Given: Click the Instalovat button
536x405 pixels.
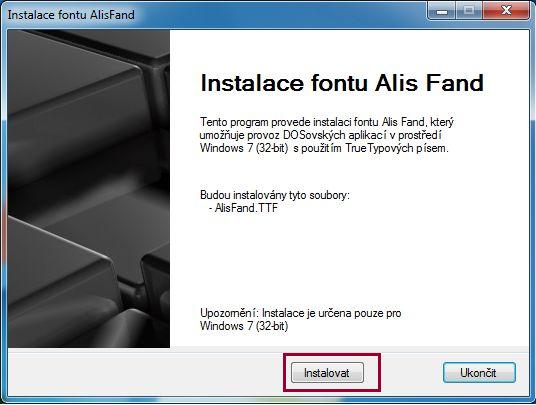Looking at the screenshot, I should pos(327,373).
